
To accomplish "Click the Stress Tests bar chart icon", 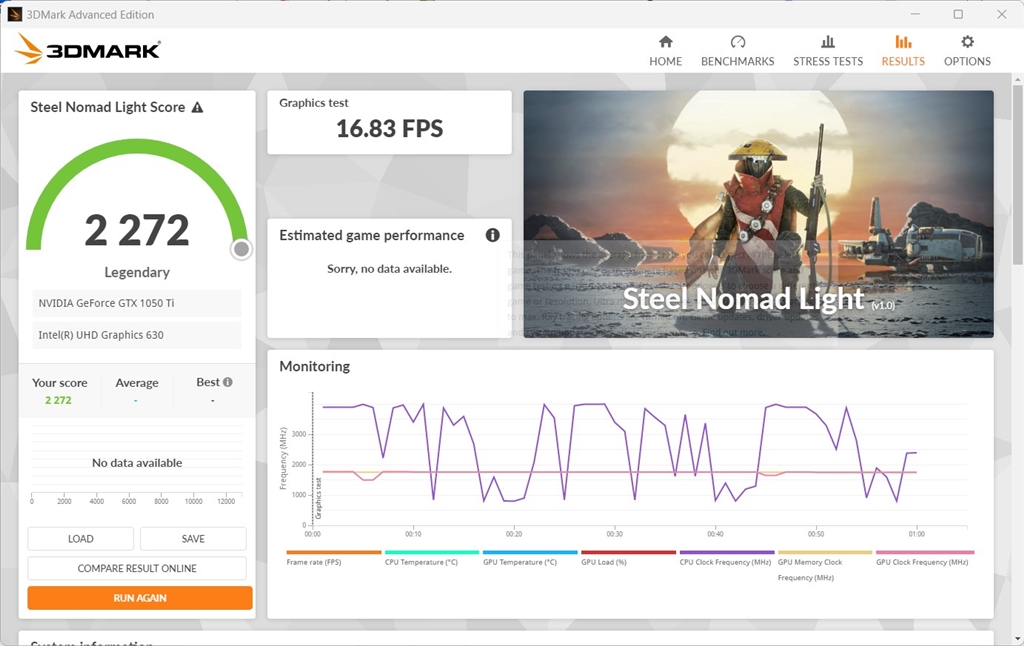I will [x=828, y=42].
